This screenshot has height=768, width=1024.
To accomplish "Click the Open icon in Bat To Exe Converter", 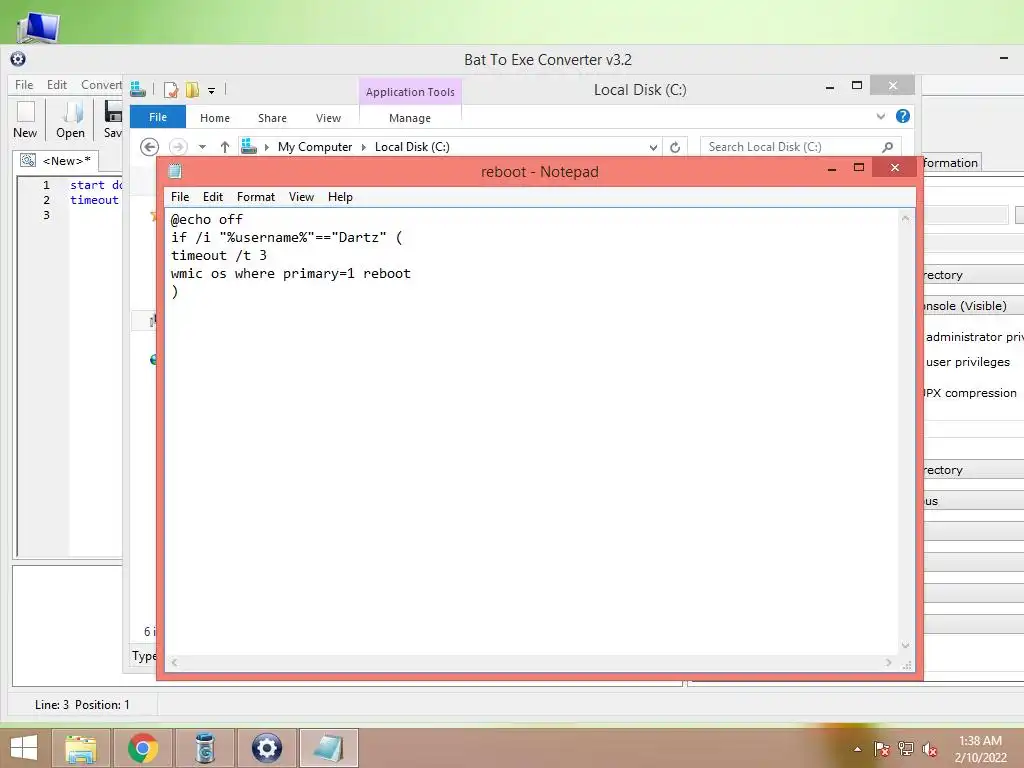I will (x=71, y=119).
